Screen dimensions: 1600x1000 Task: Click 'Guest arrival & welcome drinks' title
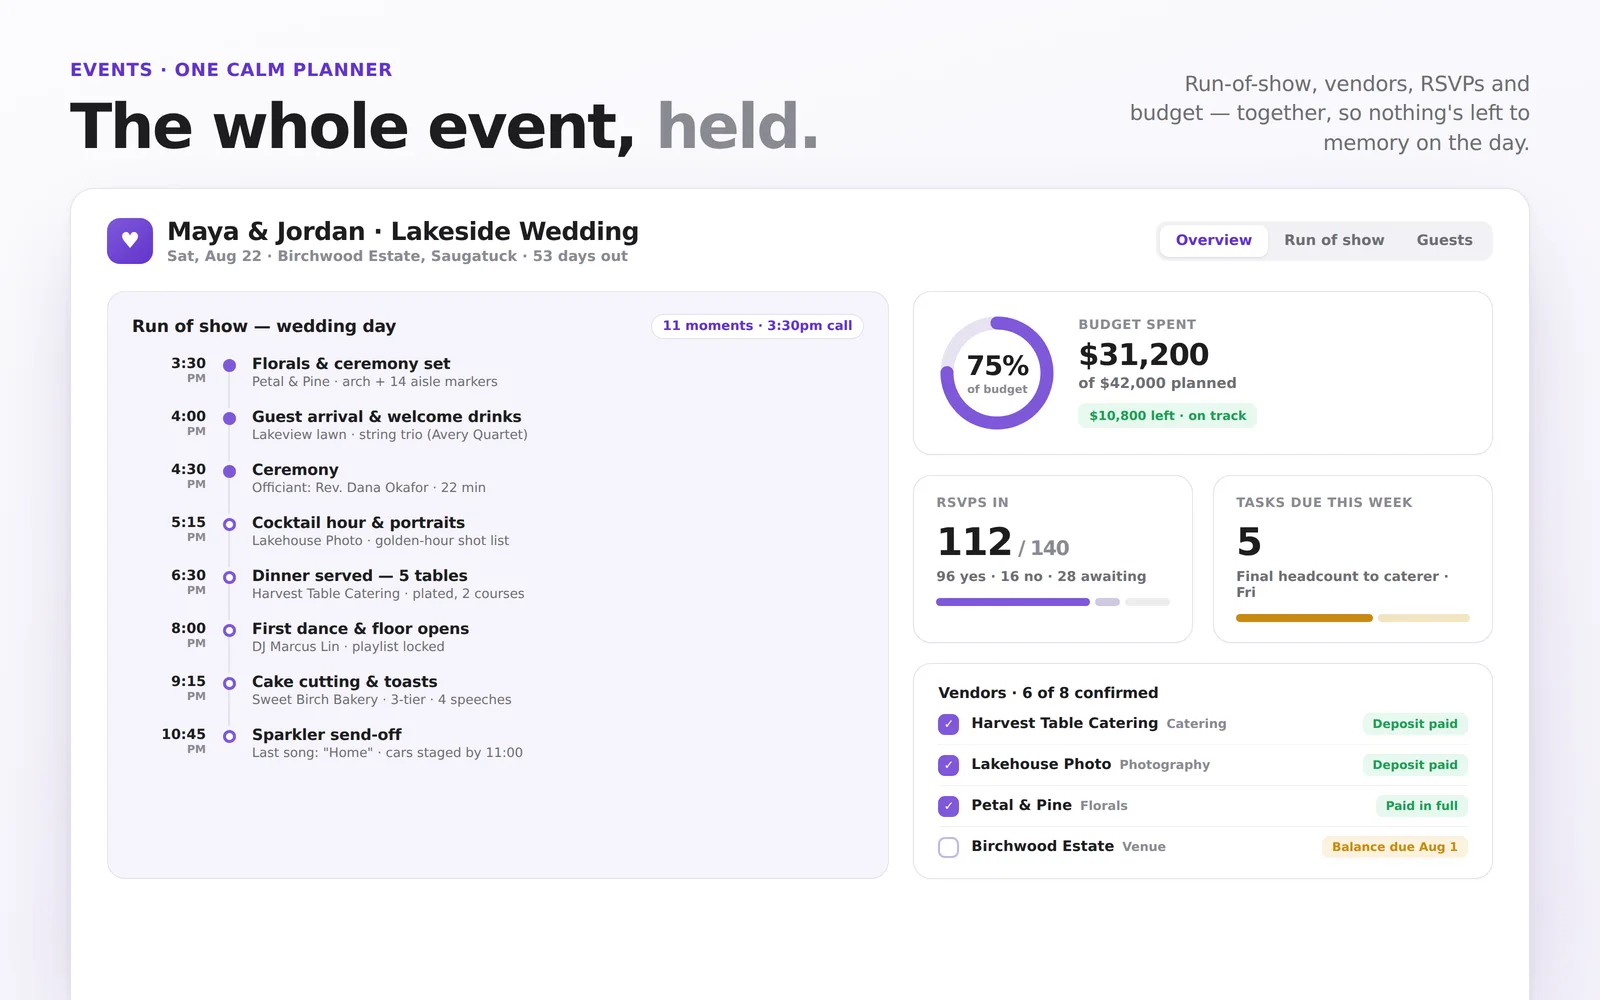point(386,417)
